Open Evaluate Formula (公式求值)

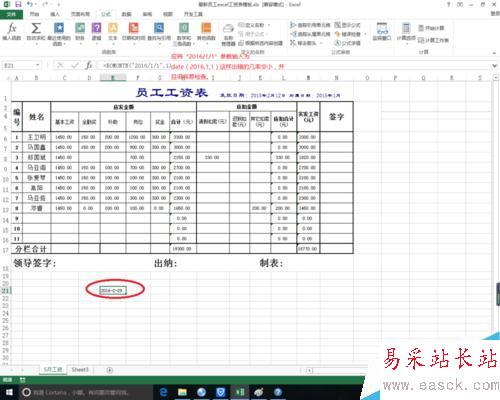347,43
